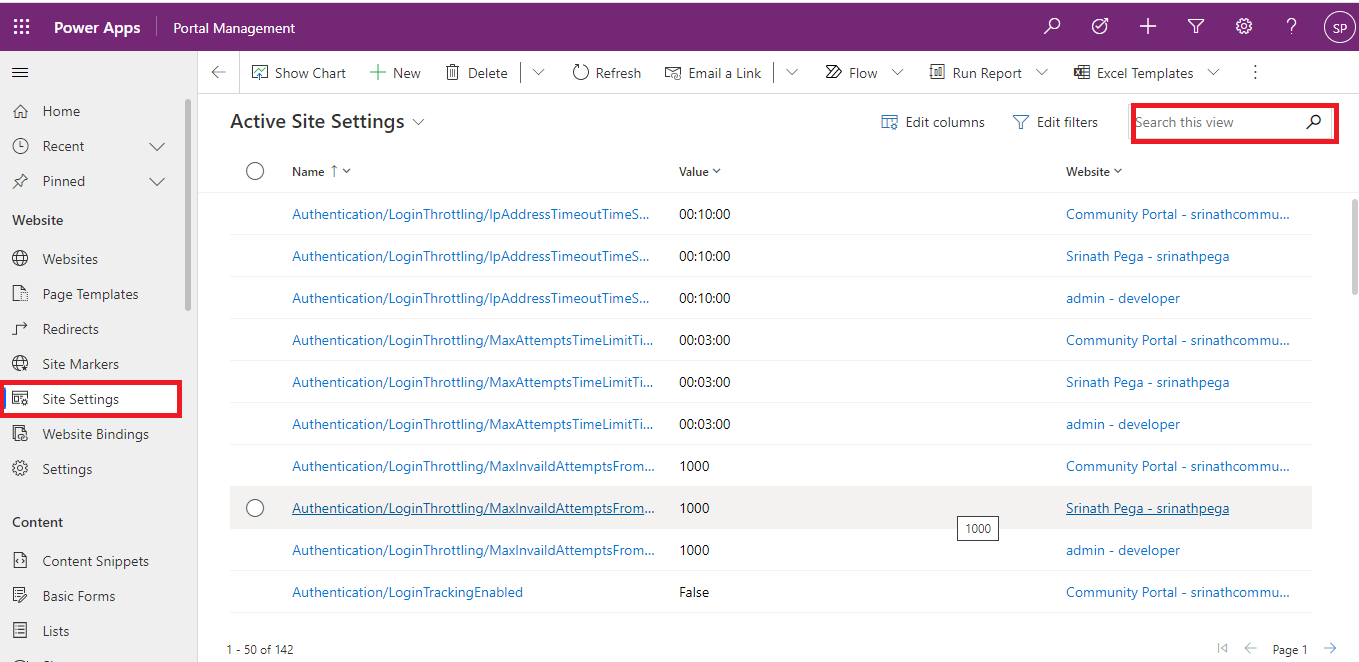The image size is (1359, 662).
Task: Open the Flow dropdown arrow
Action: click(897, 73)
